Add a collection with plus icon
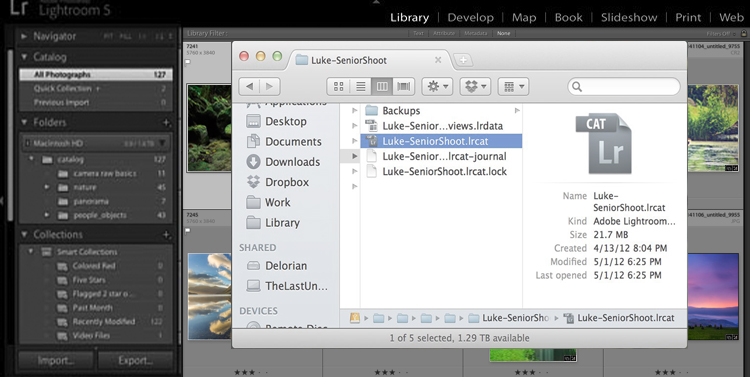Screen dimensions: 750x377 tap(166, 234)
